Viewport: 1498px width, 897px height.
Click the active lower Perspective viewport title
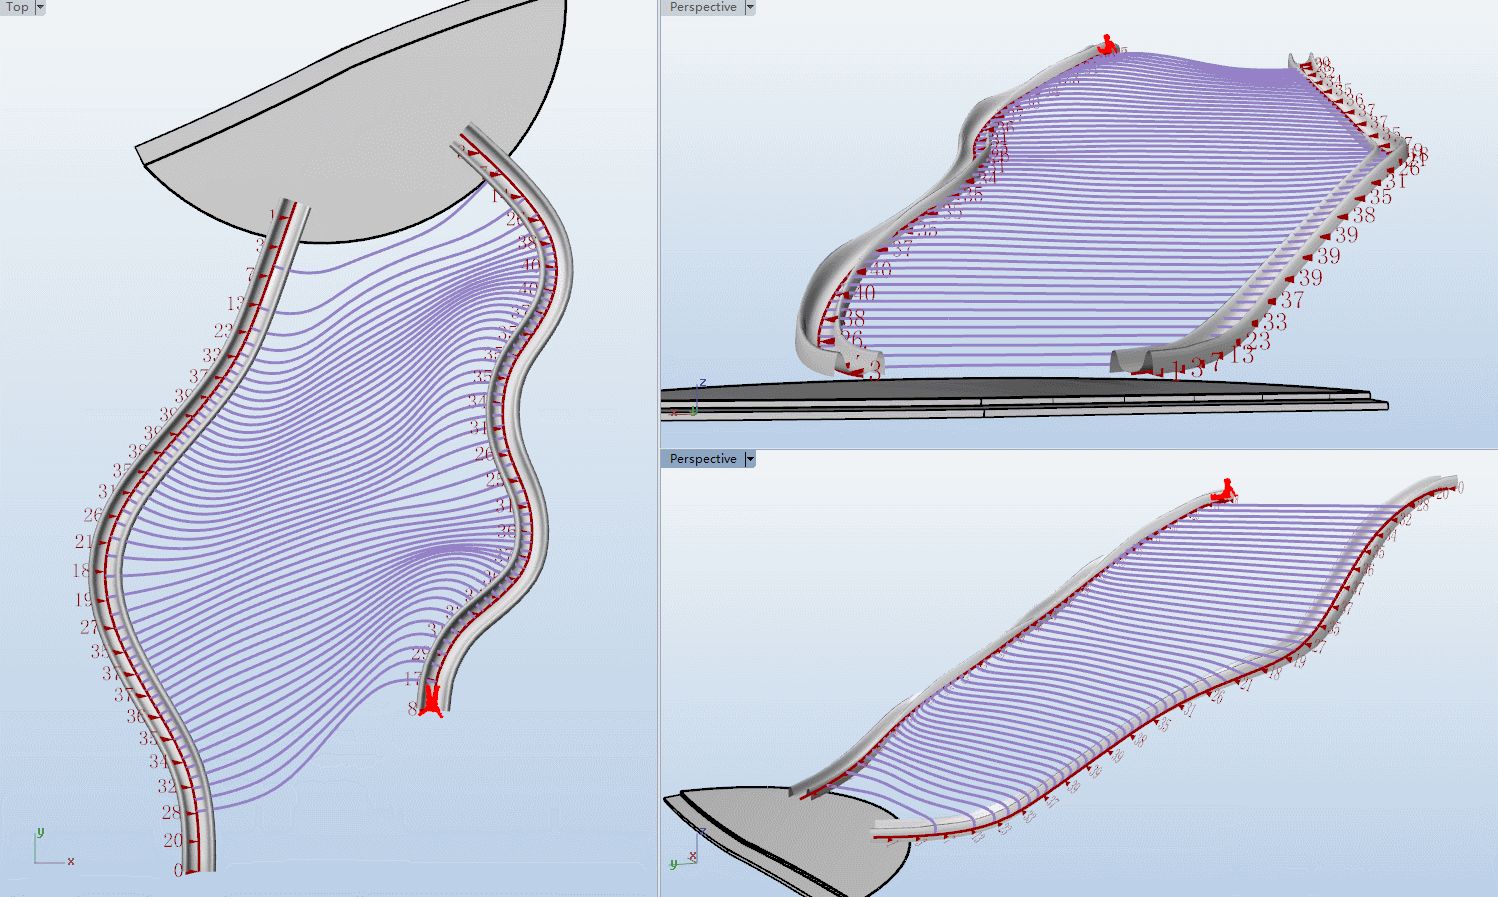click(x=703, y=459)
